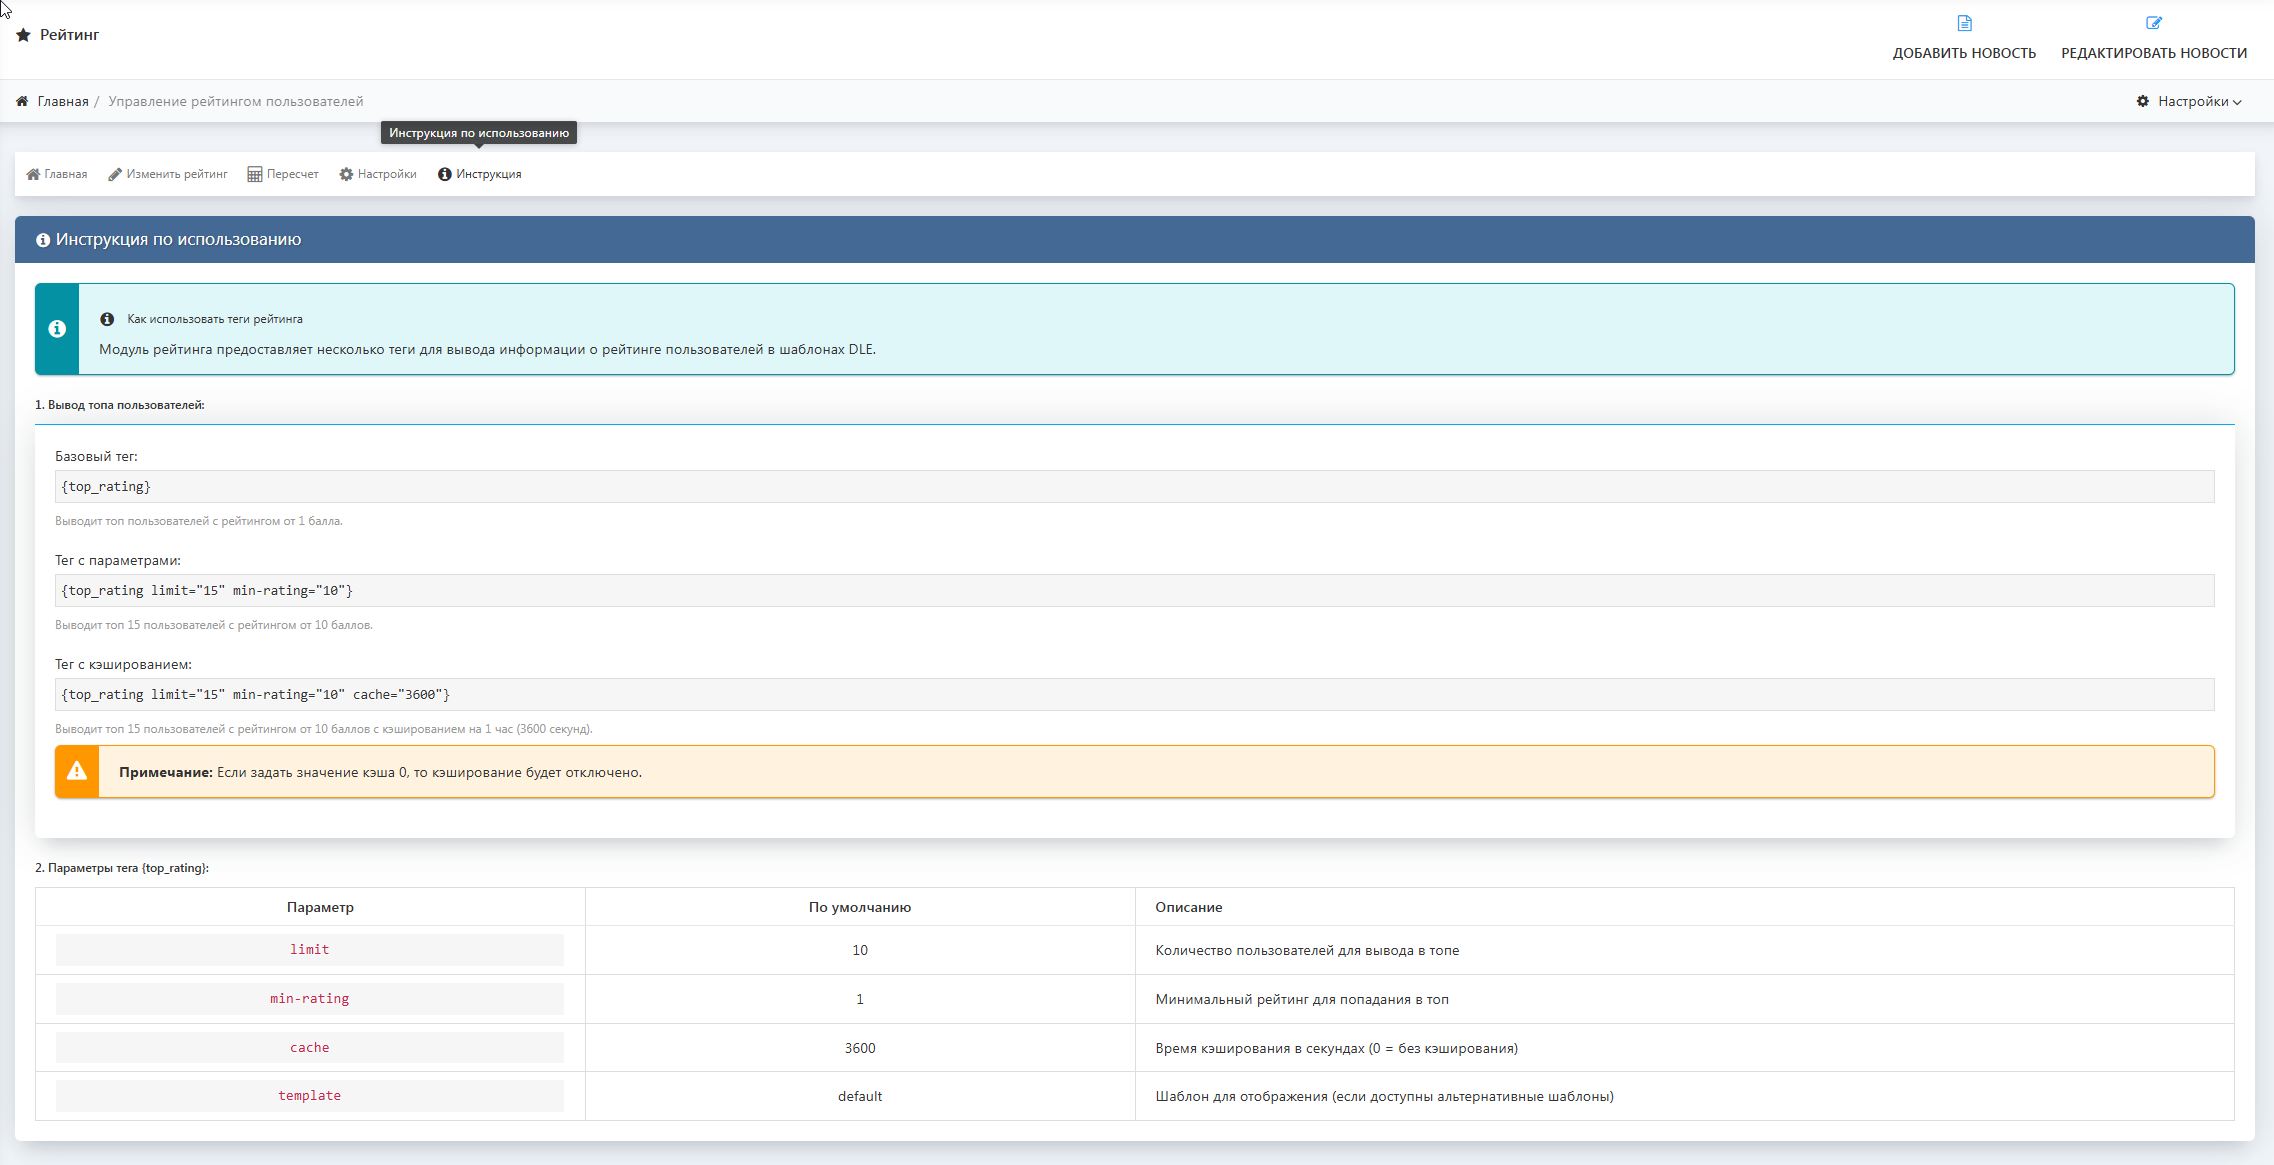Follow the Главная breadcrumb link
Viewport: 2274px width, 1165px height.
point(63,101)
